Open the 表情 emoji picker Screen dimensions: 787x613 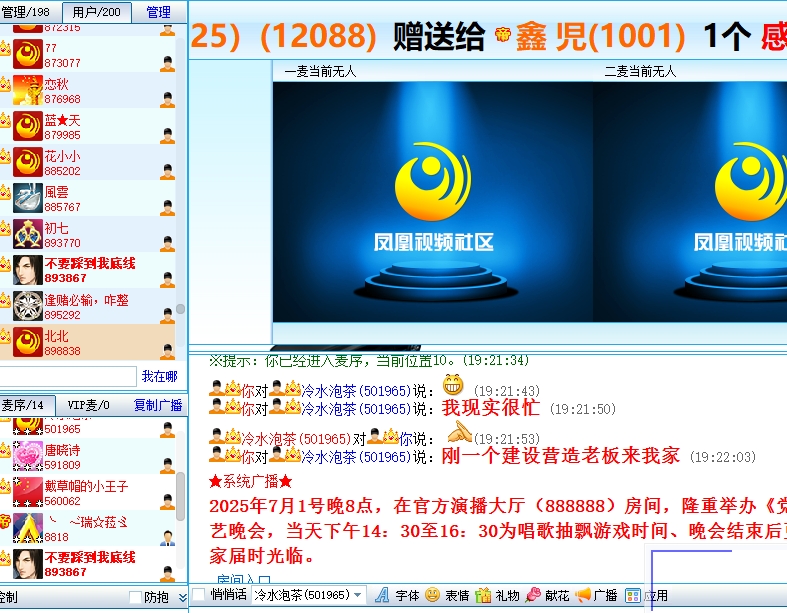coord(447,595)
